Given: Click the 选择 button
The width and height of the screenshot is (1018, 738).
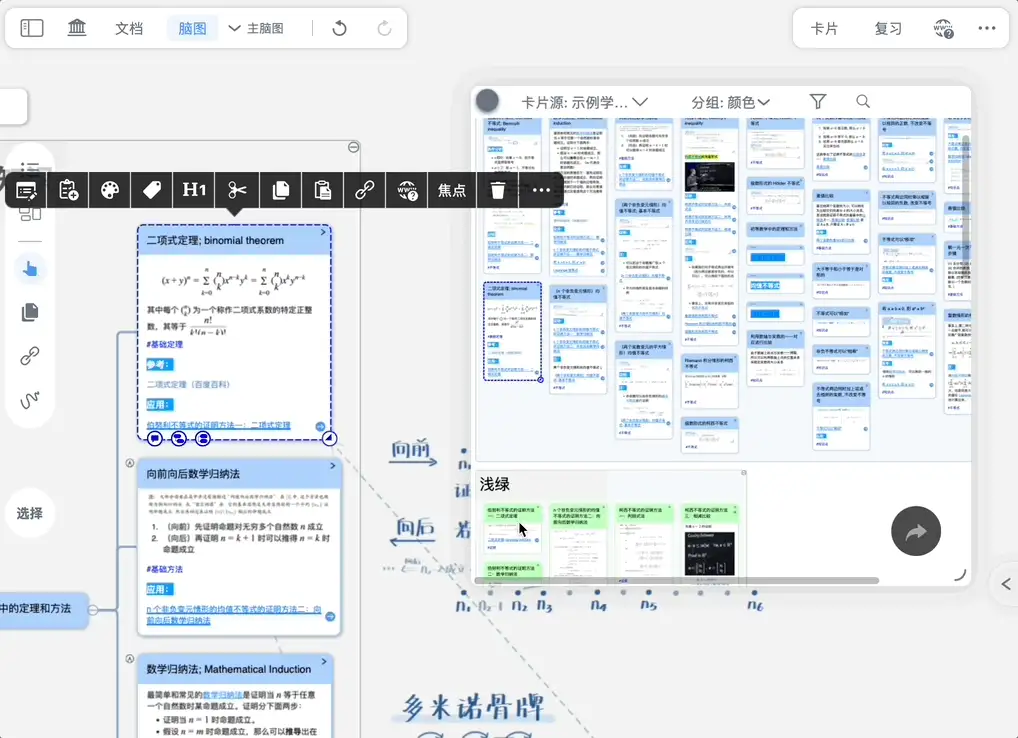Looking at the screenshot, I should [30, 513].
